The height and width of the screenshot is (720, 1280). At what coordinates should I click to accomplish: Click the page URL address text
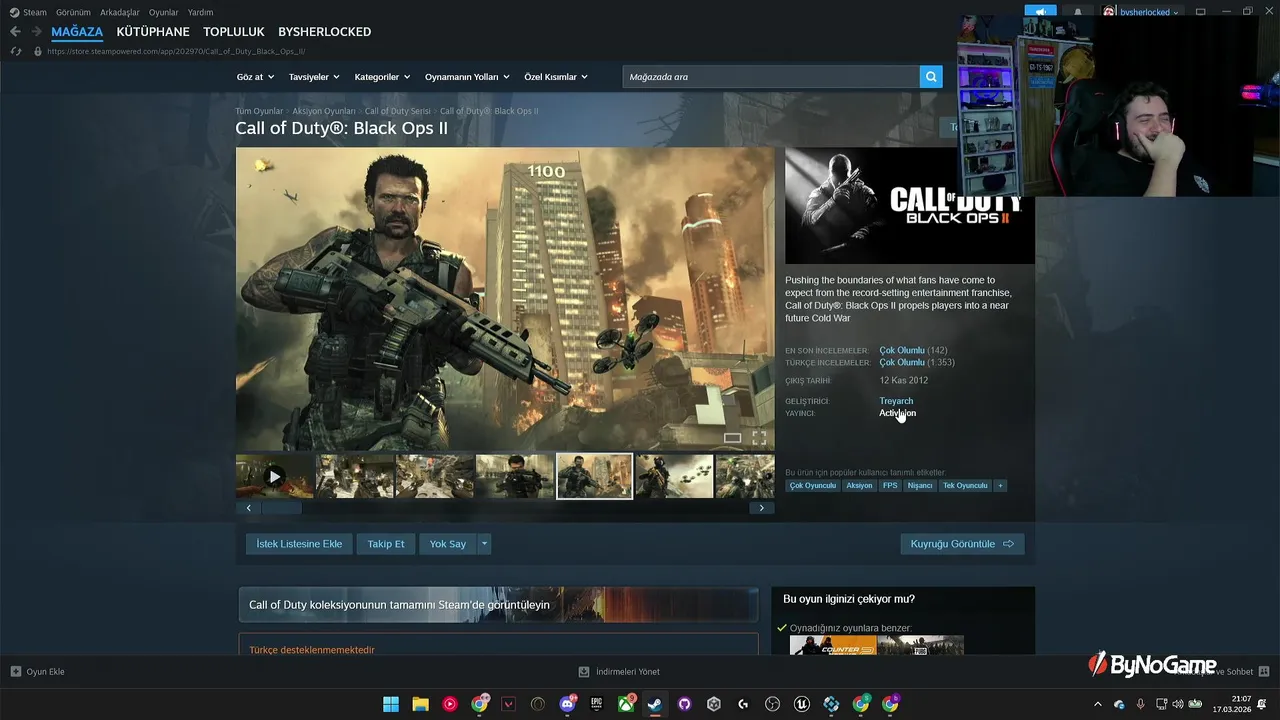pyautogui.click(x=176, y=51)
